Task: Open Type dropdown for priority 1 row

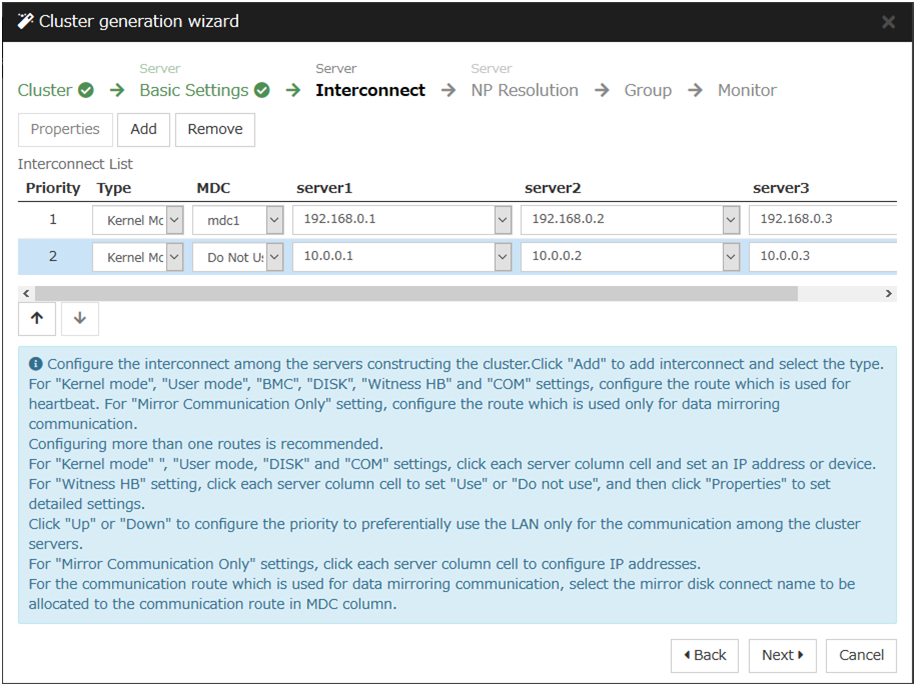Action: tap(175, 220)
